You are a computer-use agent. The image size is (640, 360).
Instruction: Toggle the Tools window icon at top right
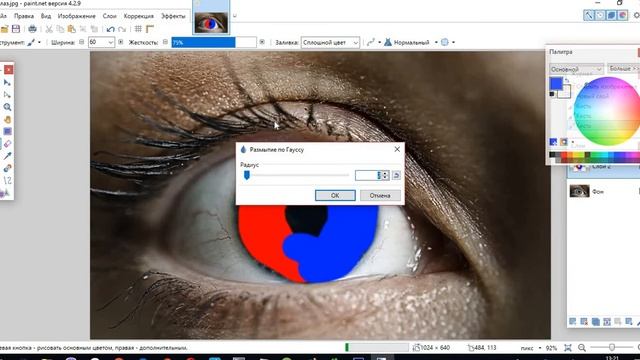589,15
